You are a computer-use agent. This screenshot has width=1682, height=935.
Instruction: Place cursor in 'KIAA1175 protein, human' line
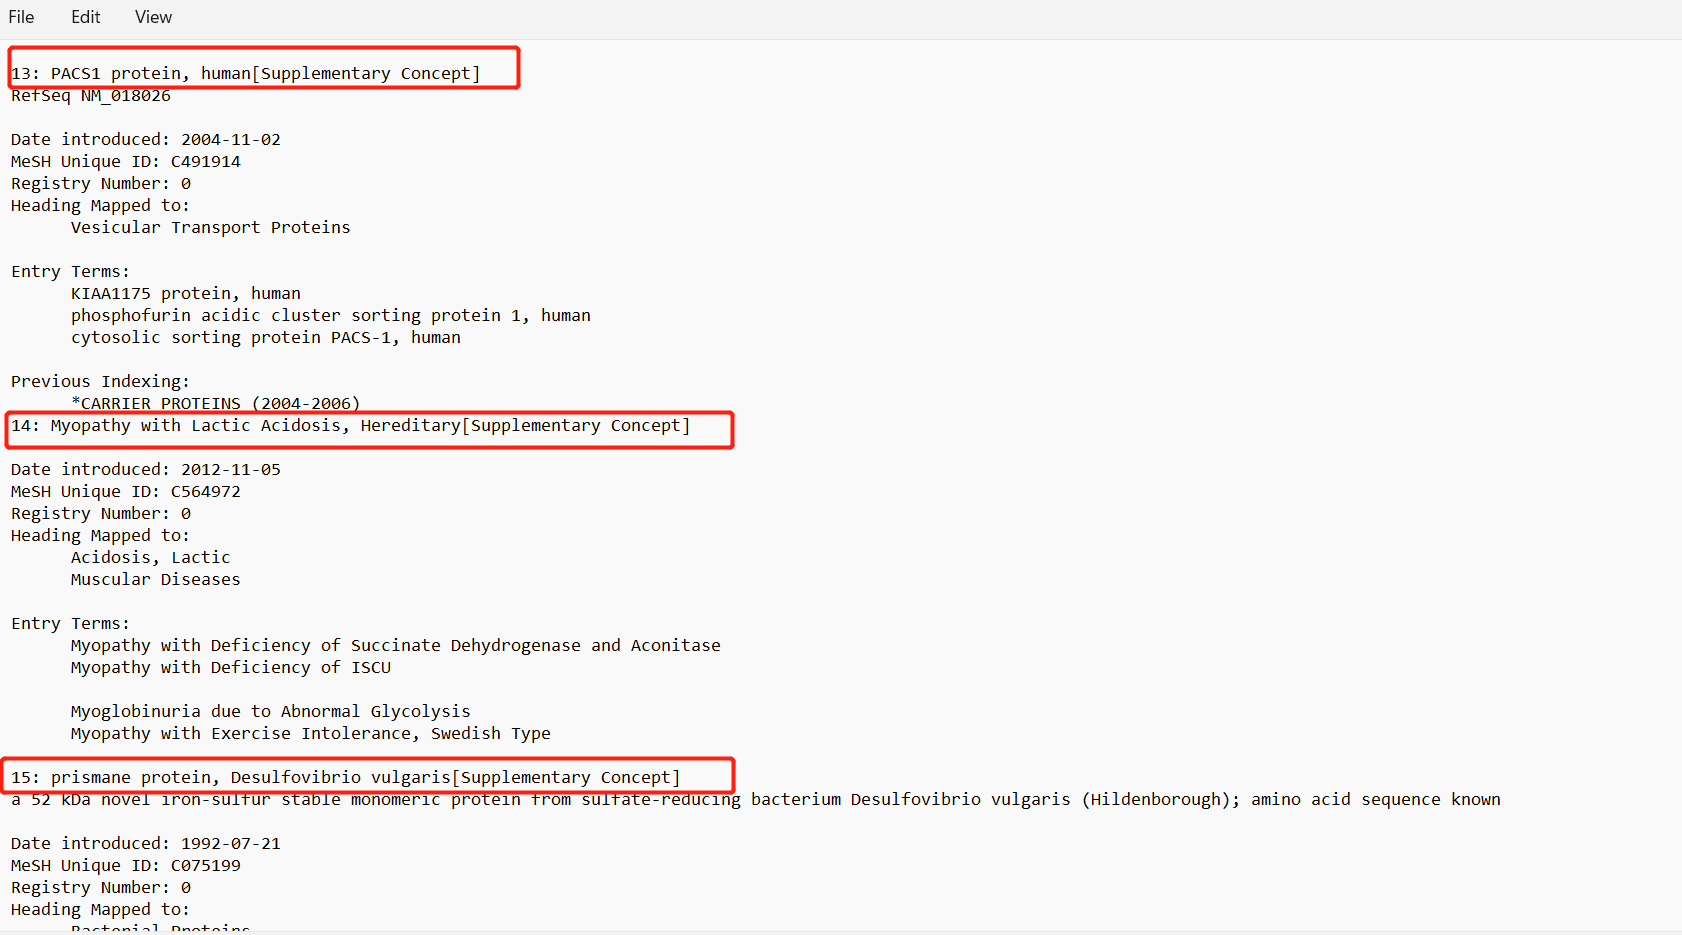(x=185, y=294)
